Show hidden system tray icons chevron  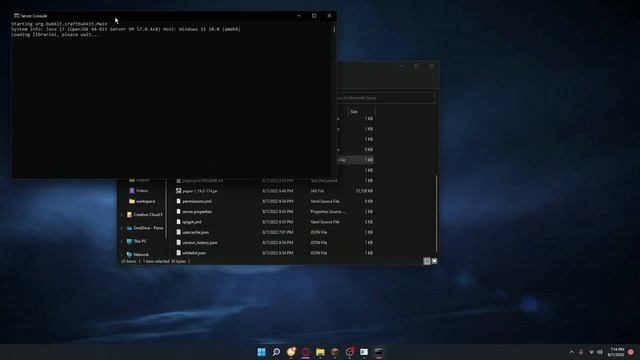pyautogui.click(x=571, y=352)
